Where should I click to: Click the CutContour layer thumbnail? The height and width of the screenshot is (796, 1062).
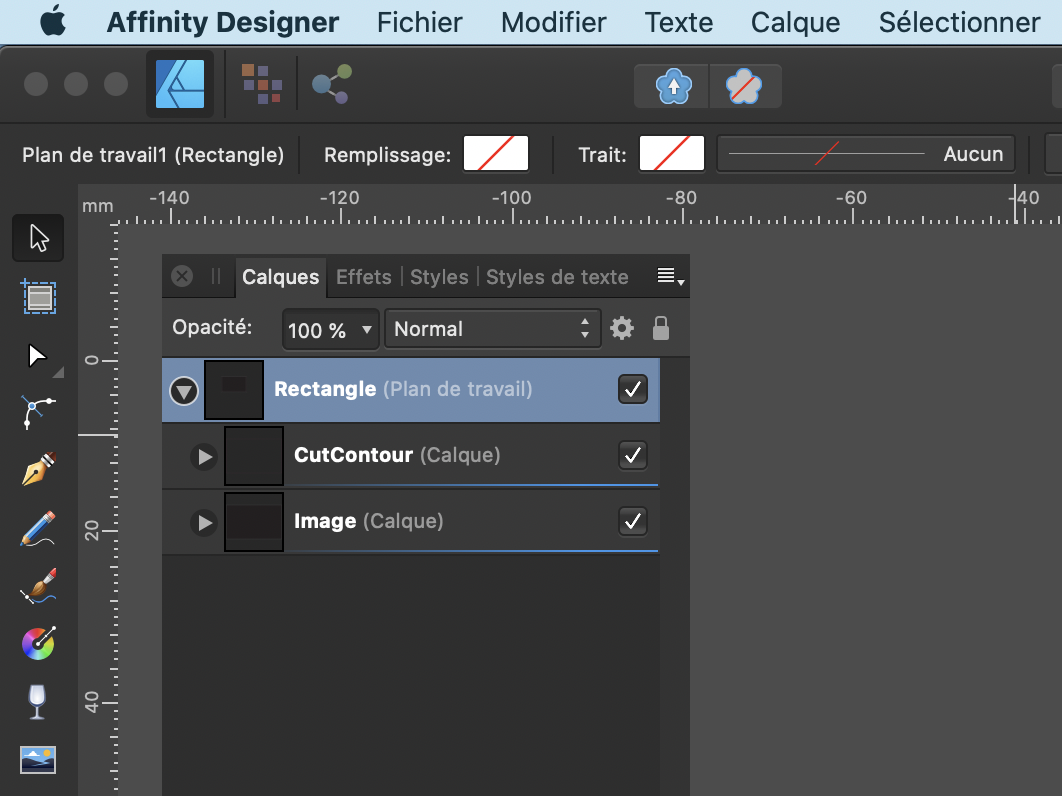[254, 456]
